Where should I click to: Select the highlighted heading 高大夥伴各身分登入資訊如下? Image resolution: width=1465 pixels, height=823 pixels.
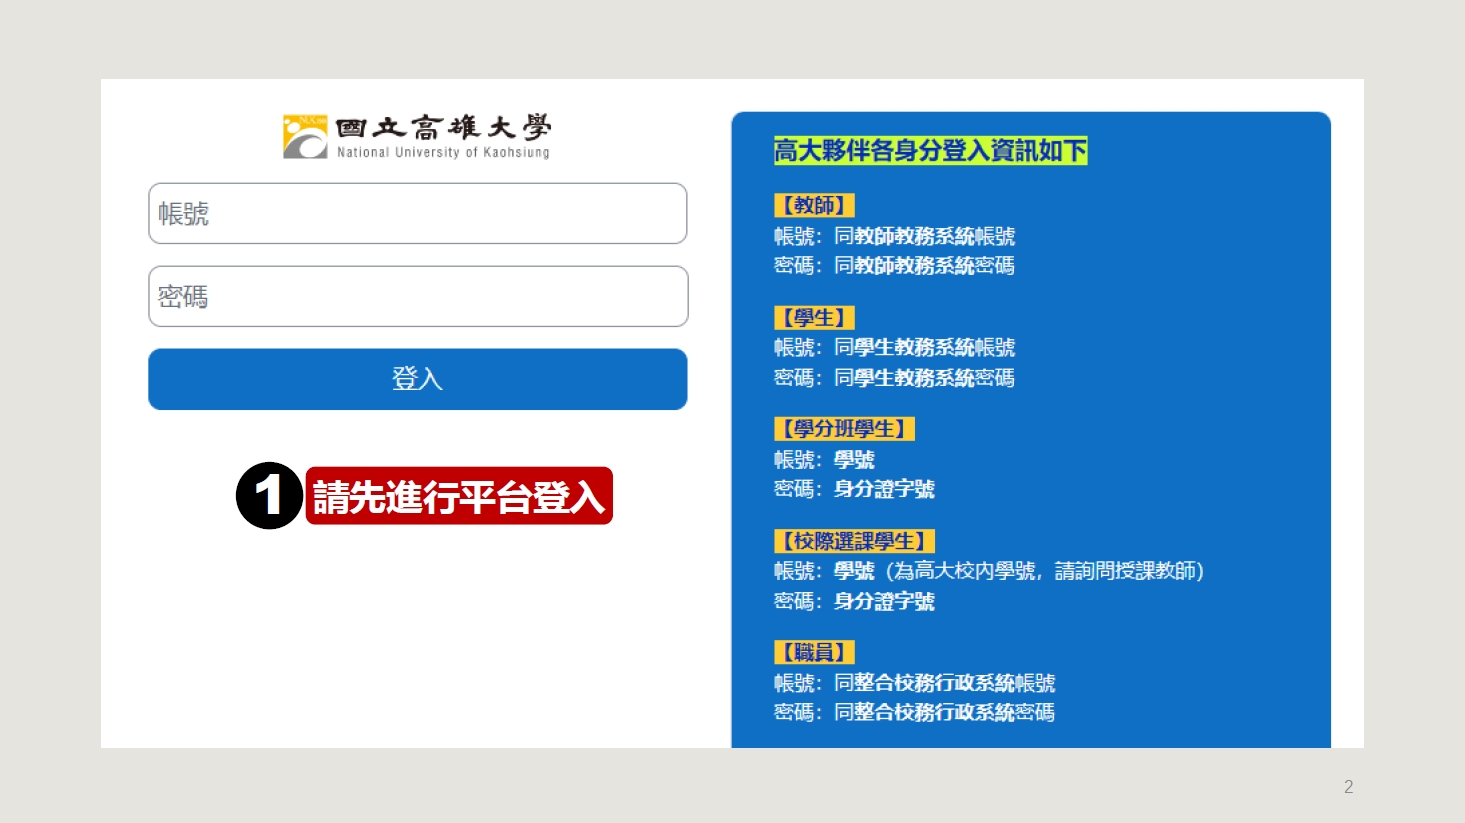pos(930,151)
